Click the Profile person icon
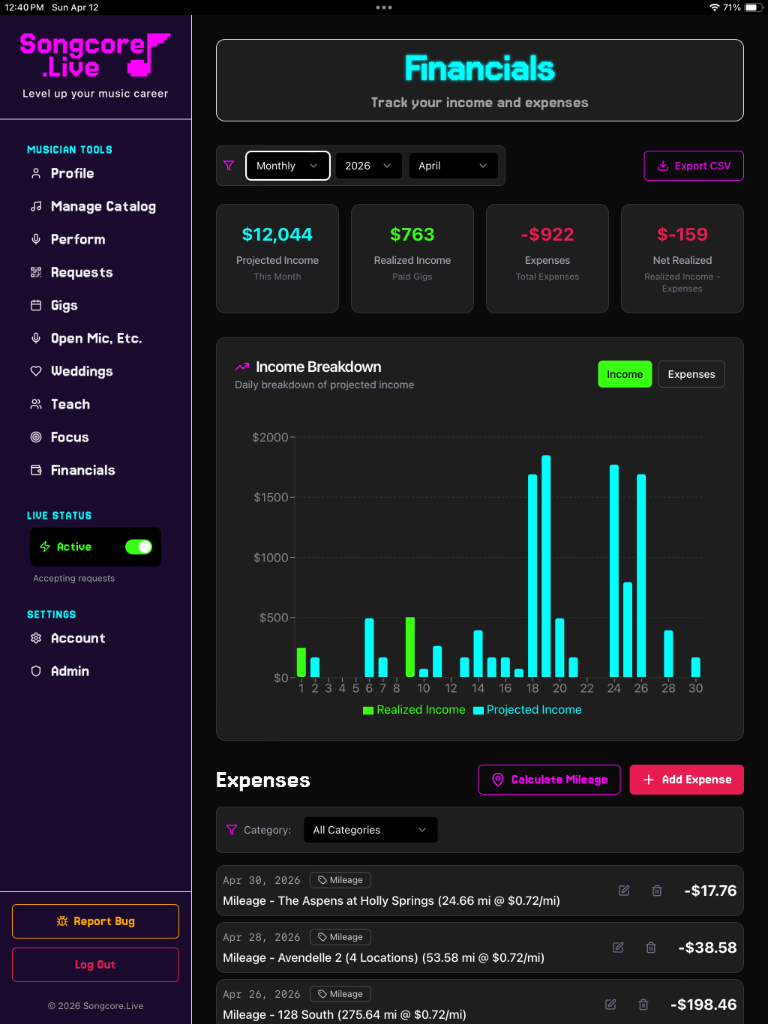The height and width of the screenshot is (1024, 768). [36, 173]
